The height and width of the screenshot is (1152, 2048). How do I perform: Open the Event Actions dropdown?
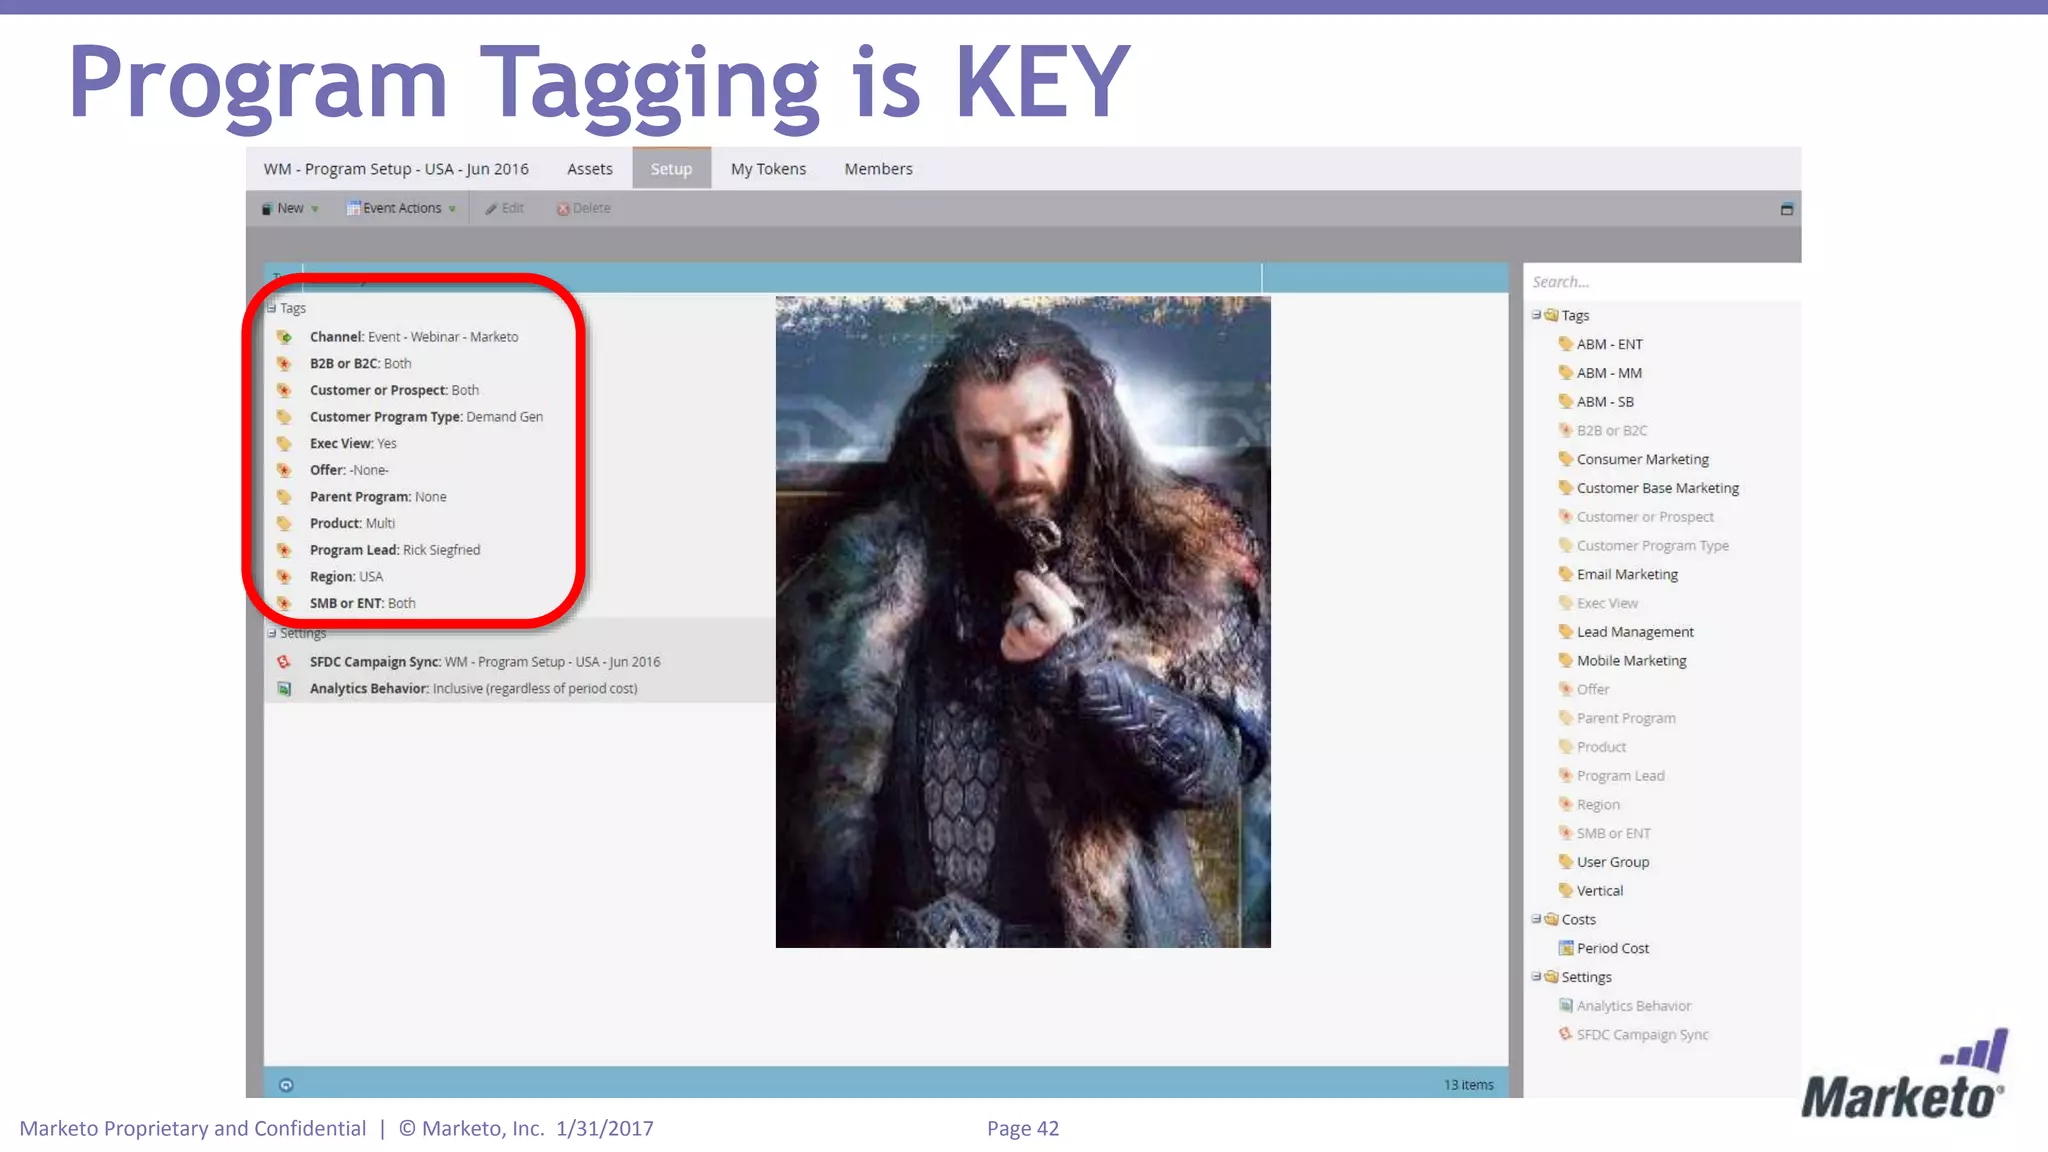pos(401,208)
